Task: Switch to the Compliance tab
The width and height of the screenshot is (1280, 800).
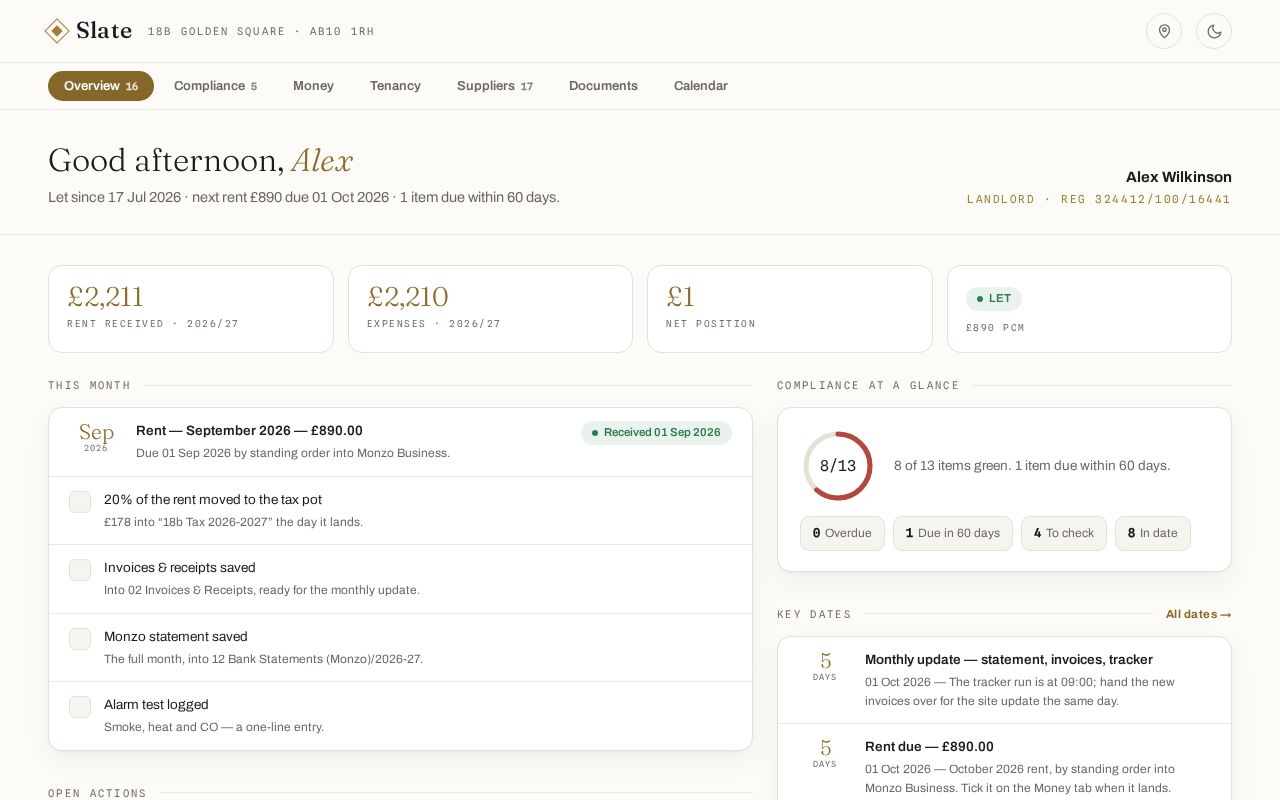Action: 215,86
